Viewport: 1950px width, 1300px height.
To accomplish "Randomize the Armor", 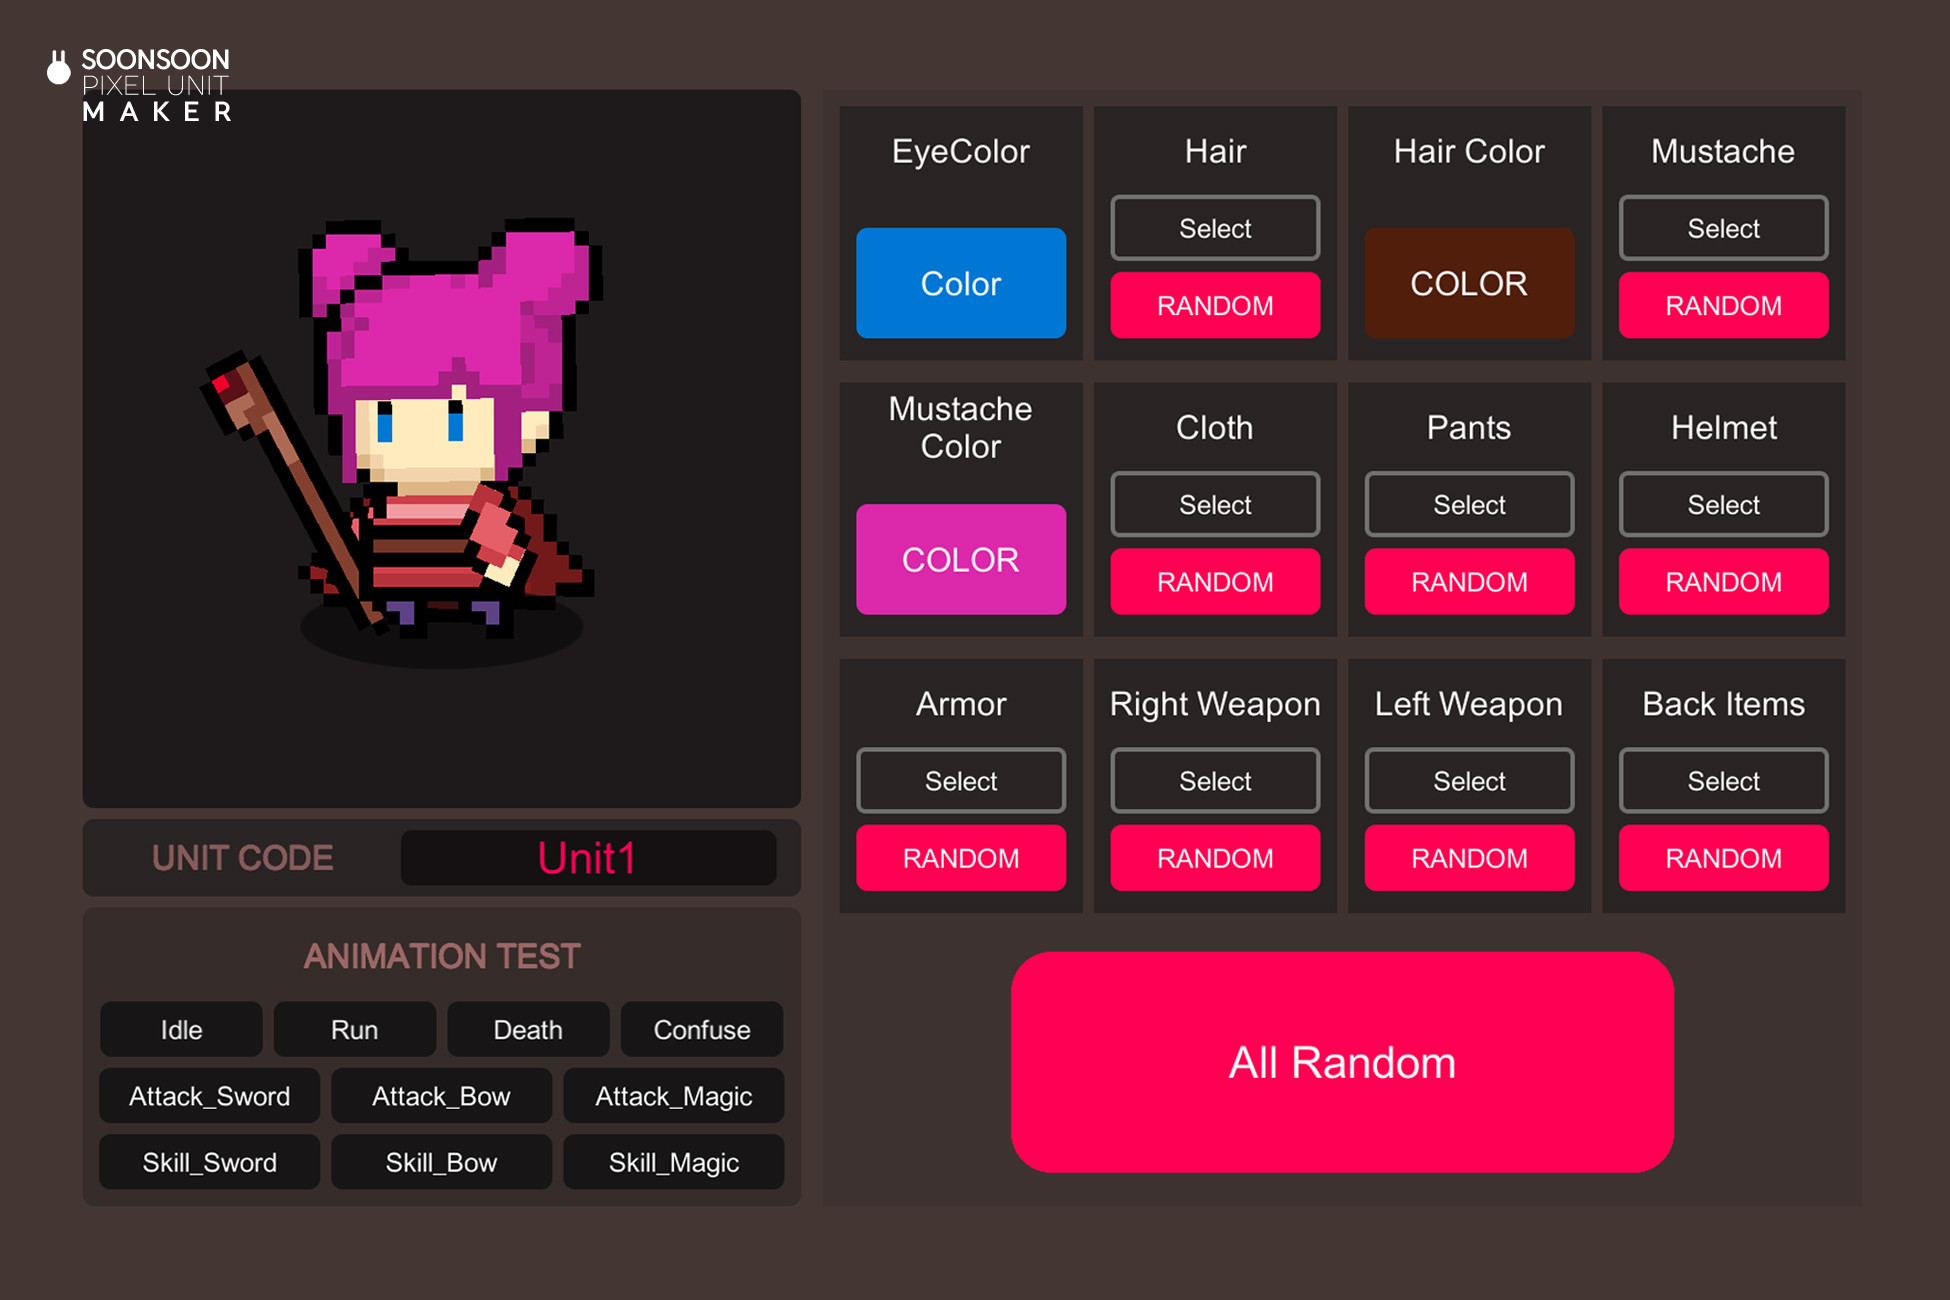I will click(x=961, y=857).
